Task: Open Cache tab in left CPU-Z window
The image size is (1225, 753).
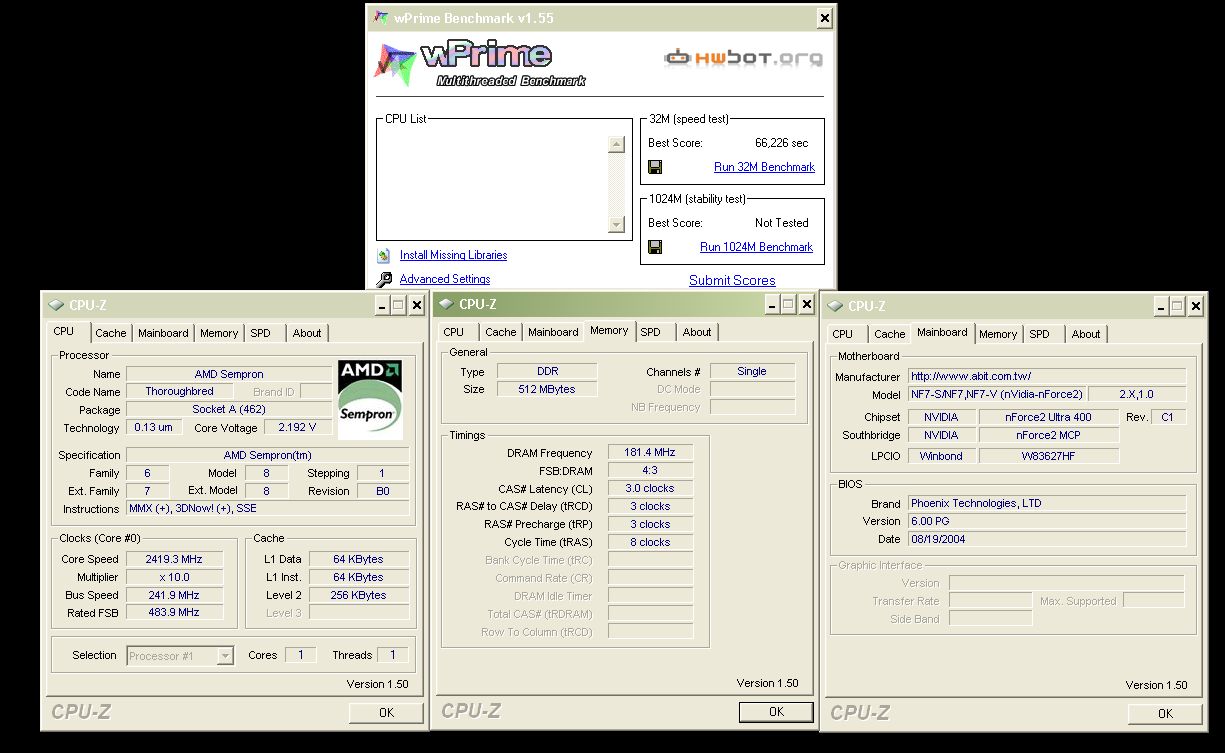Action: (111, 334)
